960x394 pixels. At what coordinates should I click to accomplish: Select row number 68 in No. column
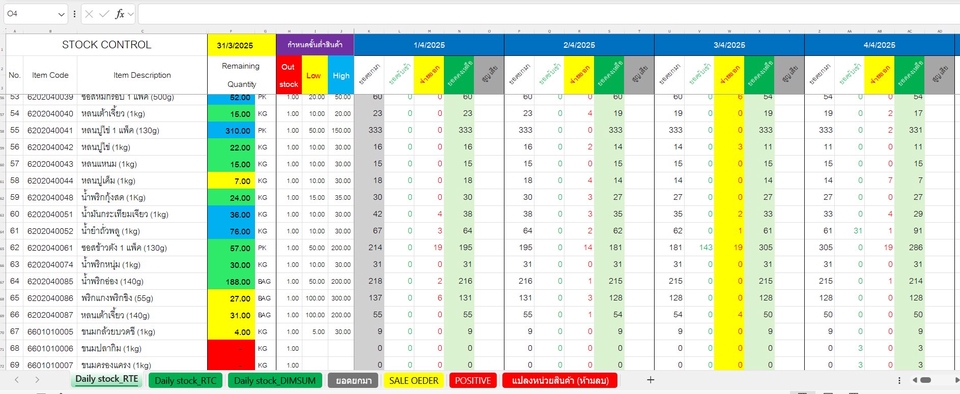coord(15,349)
